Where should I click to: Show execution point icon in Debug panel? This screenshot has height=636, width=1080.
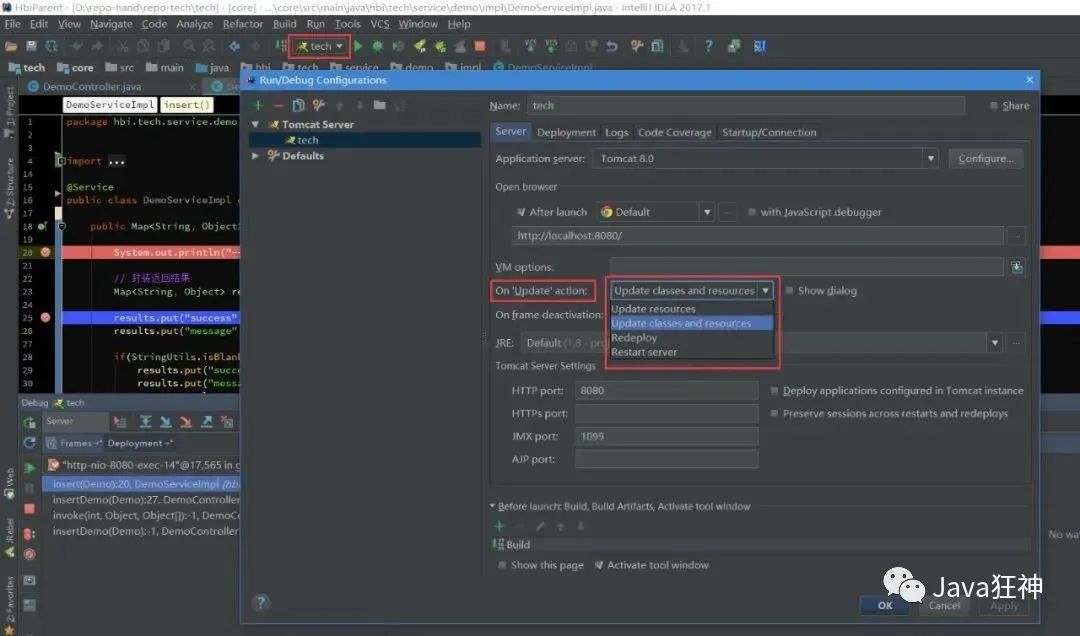point(121,422)
